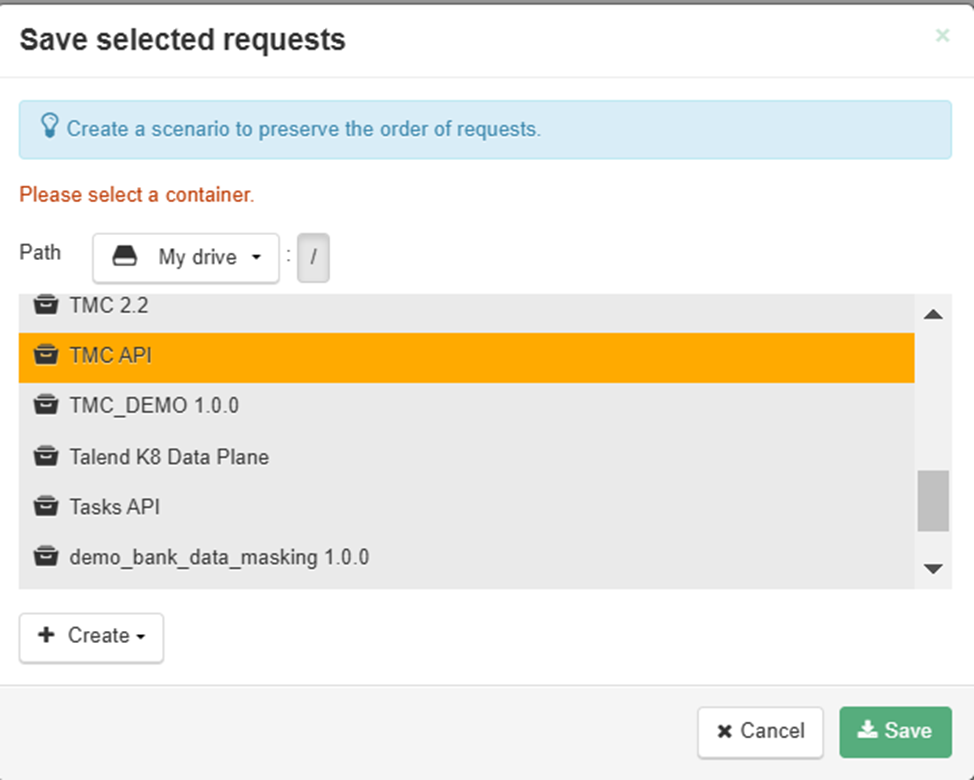Click the archive icon beside Talend K8 Data Plane

(x=44, y=457)
